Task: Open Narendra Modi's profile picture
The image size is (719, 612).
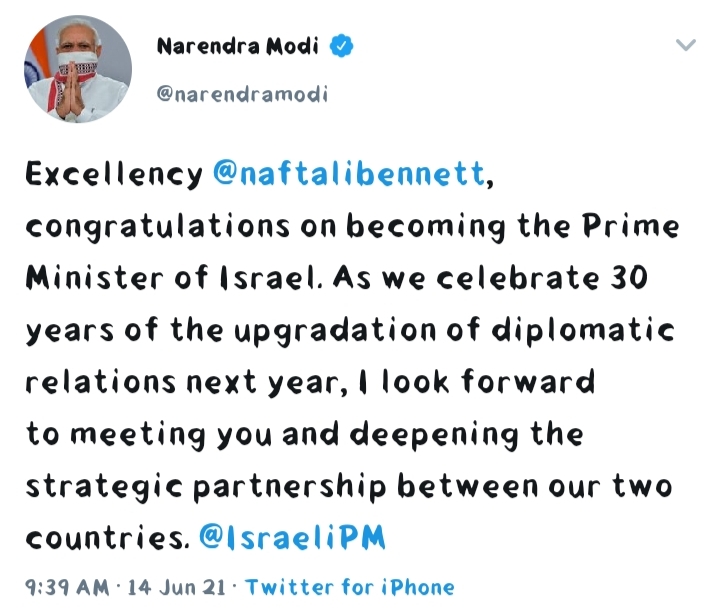Action: pyautogui.click(x=78, y=69)
